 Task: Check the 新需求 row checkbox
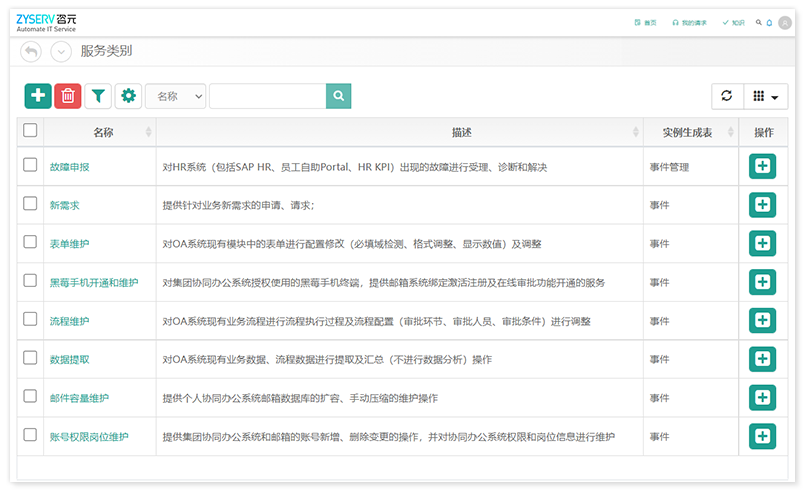pyautogui.click(x=30, y=203)
